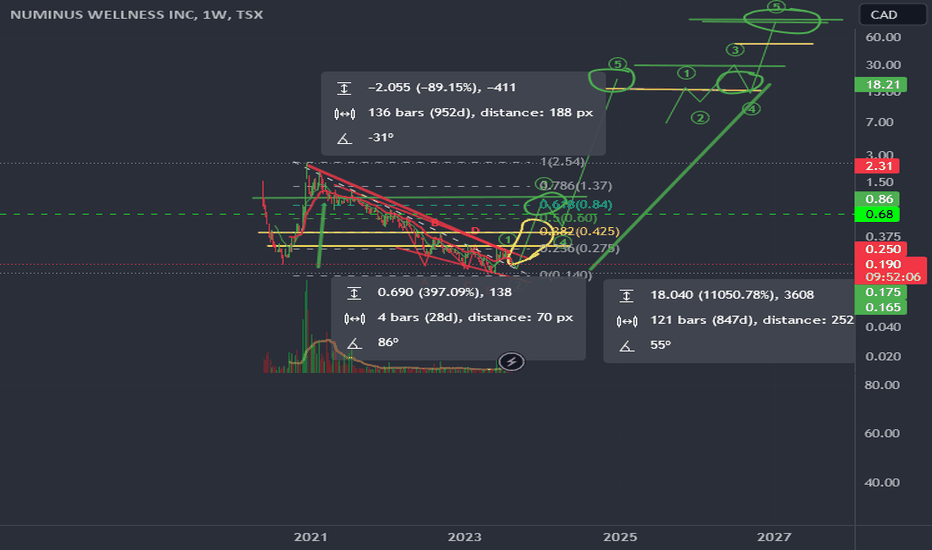Select the bright green 0.68 price label
Image resolution: width=932 pixels, height=550 pixels.
coord(877,214)
